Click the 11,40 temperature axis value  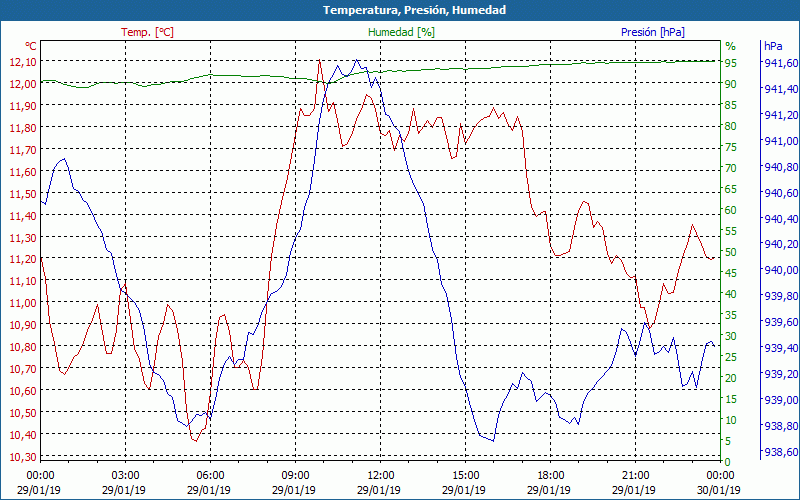[23, 215]
